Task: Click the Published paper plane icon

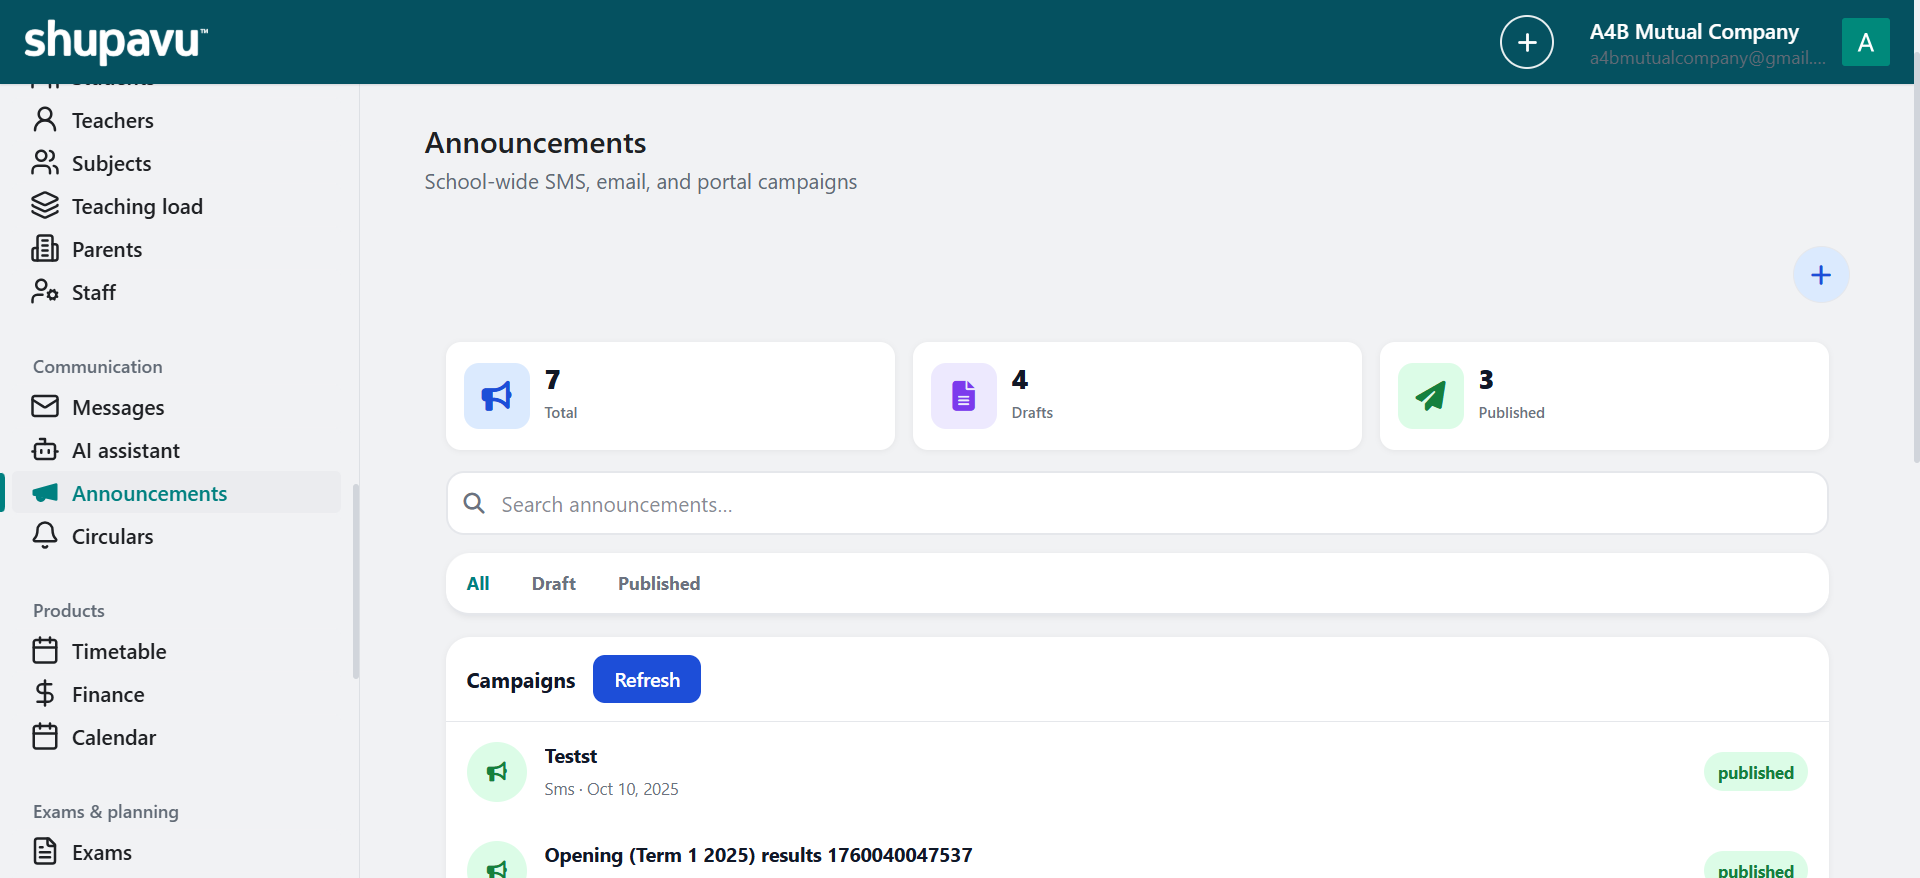Action: click(x=1431, y=396)
